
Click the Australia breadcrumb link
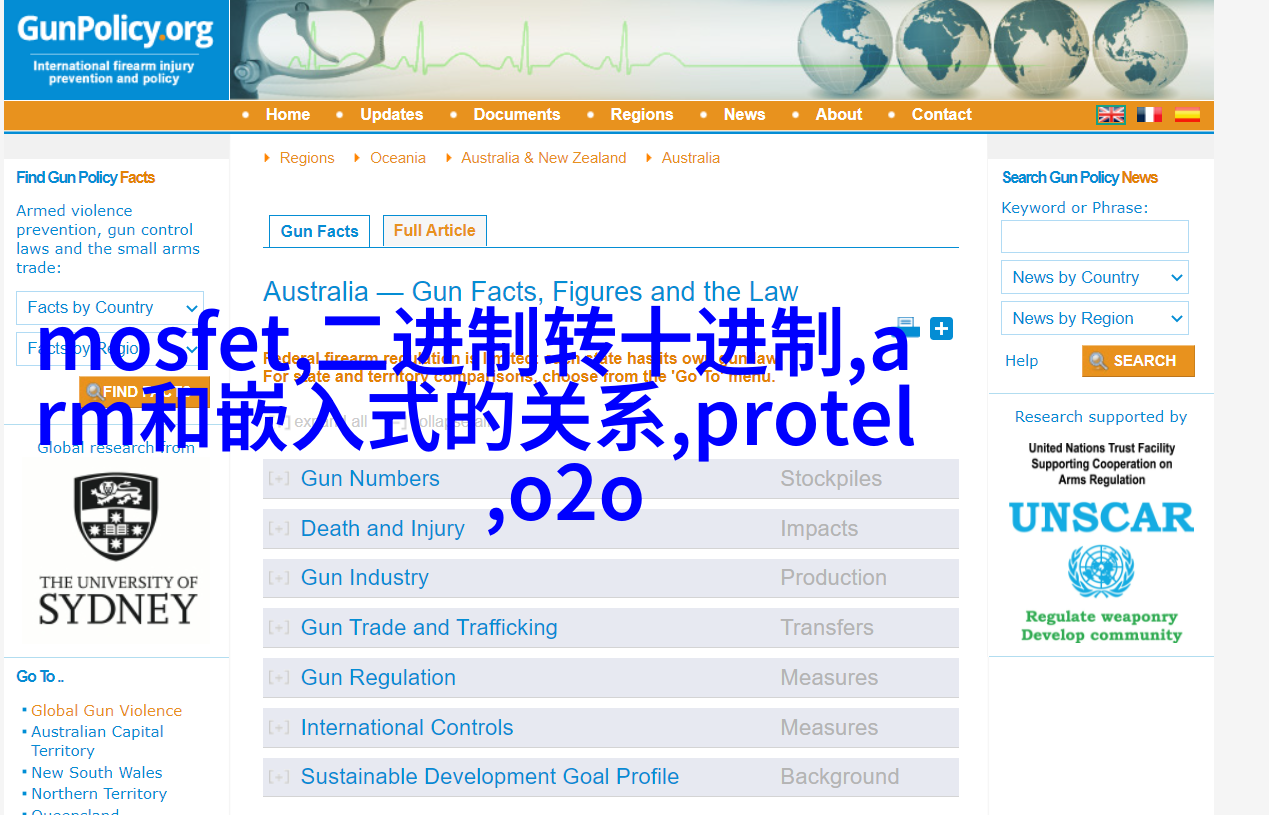691,158
